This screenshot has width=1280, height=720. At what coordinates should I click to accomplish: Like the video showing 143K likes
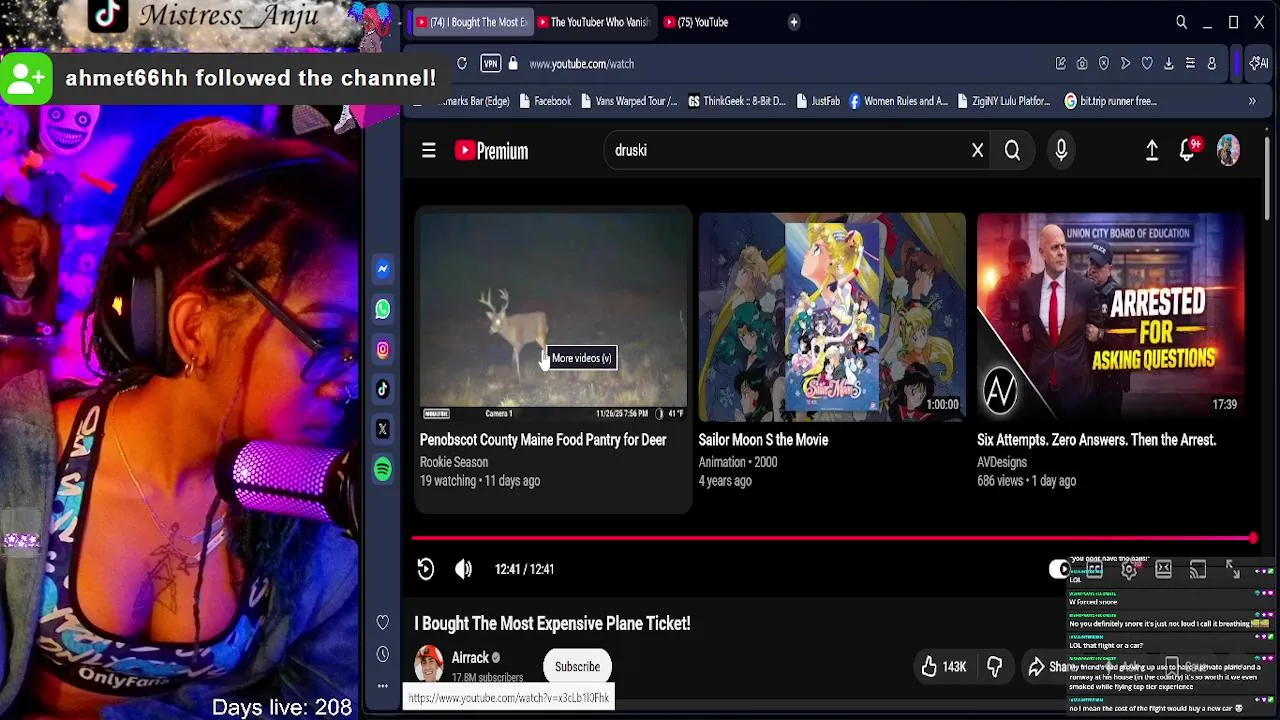[x=944, y=666]
